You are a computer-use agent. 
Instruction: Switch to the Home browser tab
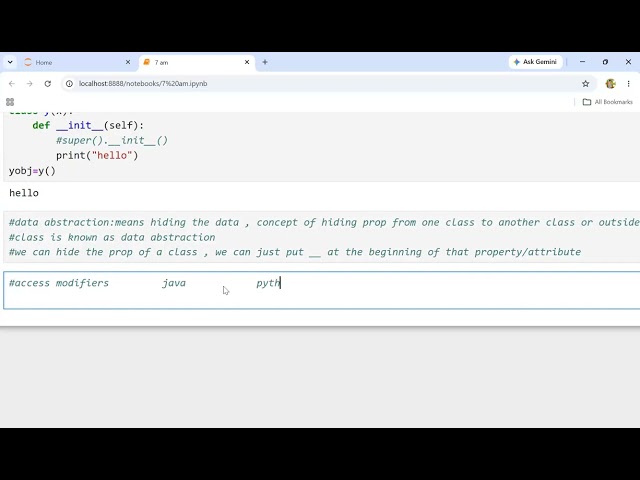tap(78, 62)
